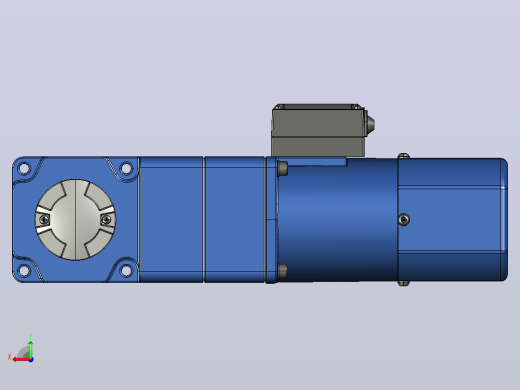The image size is (520, 390).
Task: Select the lower bolt on the motor flange
Action: coord(282,271)
